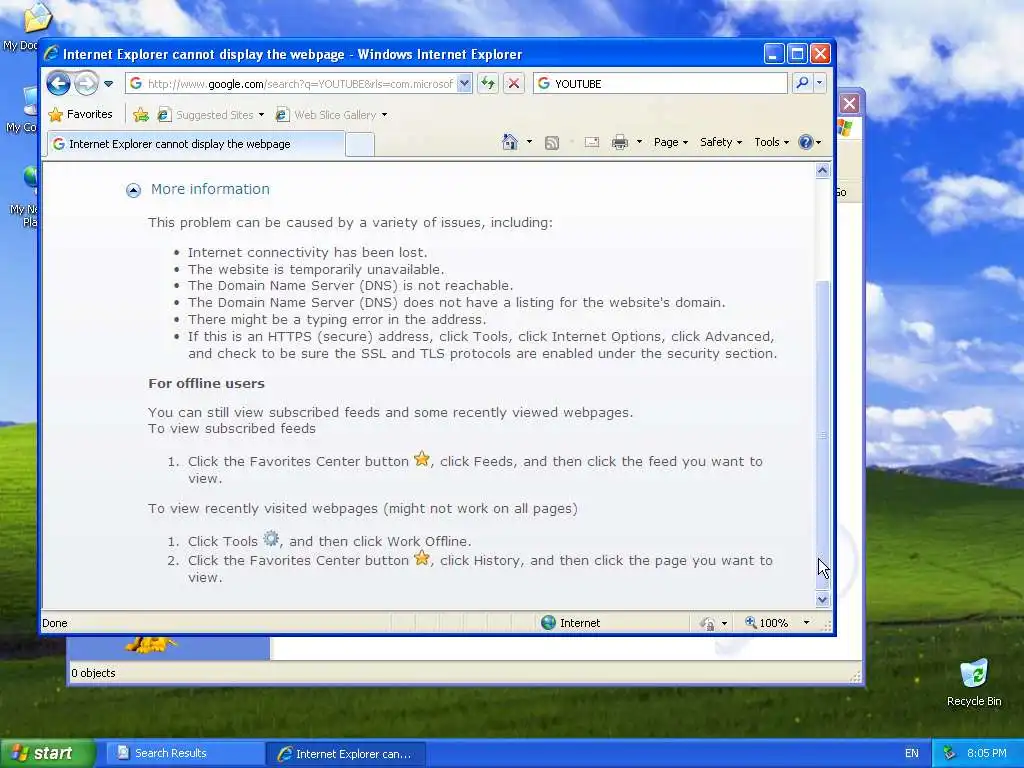Image resolution: width=1024 pixels, height=768 pixels.
Task: Click the Start button
Action: pyautogui.click(x=47, y=753)
